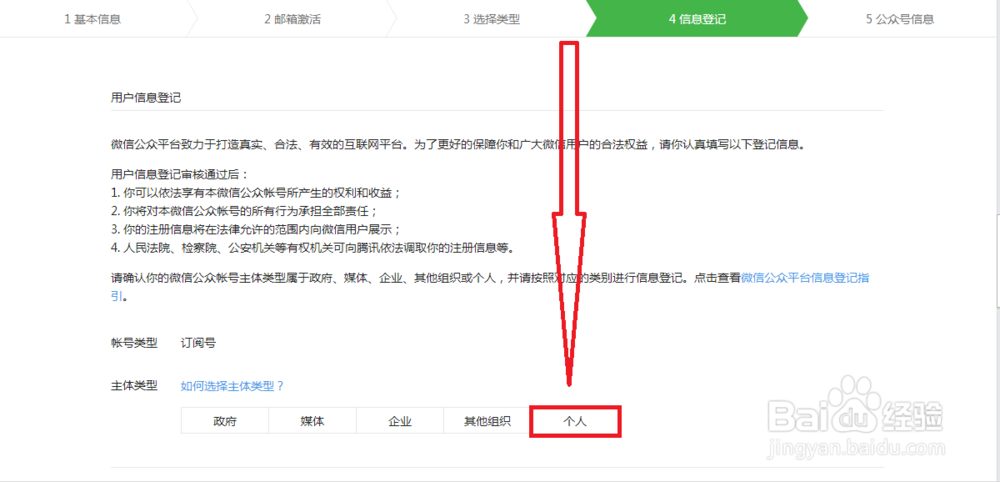This screenshot has width=1000, height=482.
Task: Click the 用户信息登记 heading
Action: click(146, 98)
